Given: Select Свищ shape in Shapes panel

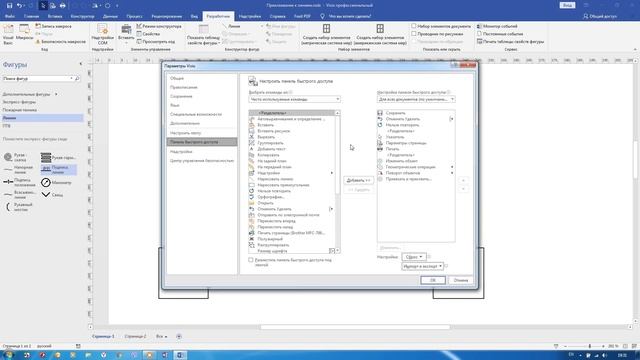Looking at the screenshot, I should (x=53, y=195).
